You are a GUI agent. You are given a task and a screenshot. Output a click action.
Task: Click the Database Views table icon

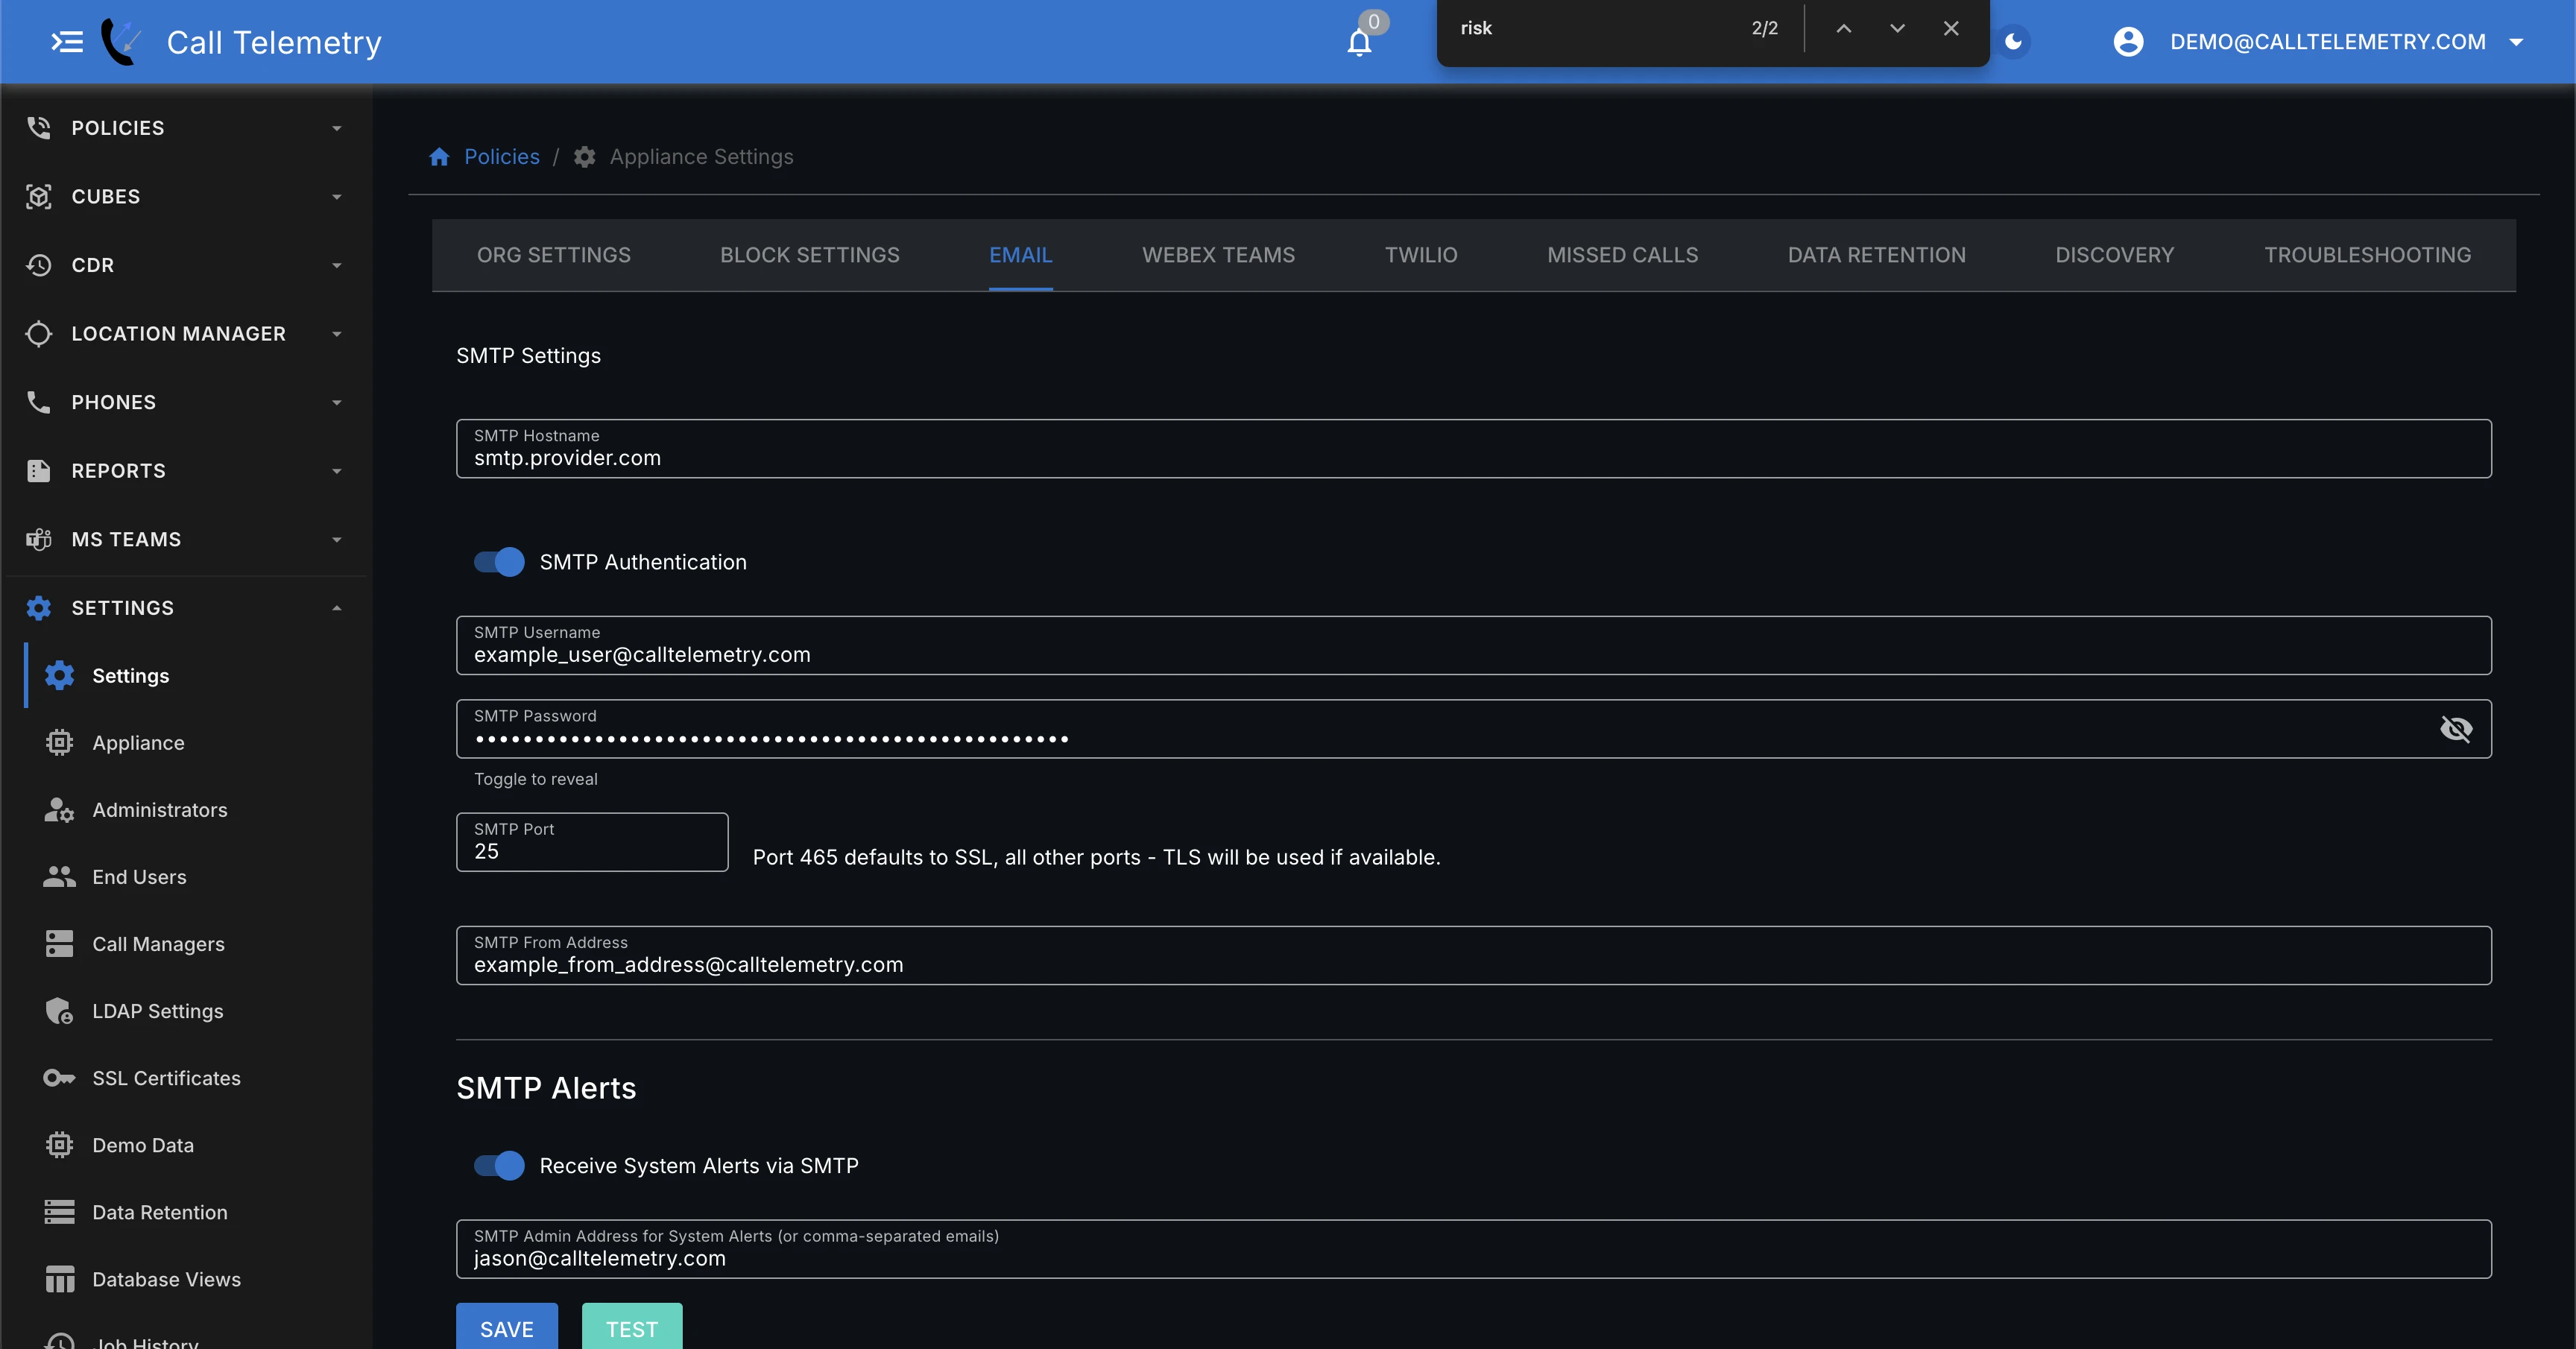pos(60,1279)
